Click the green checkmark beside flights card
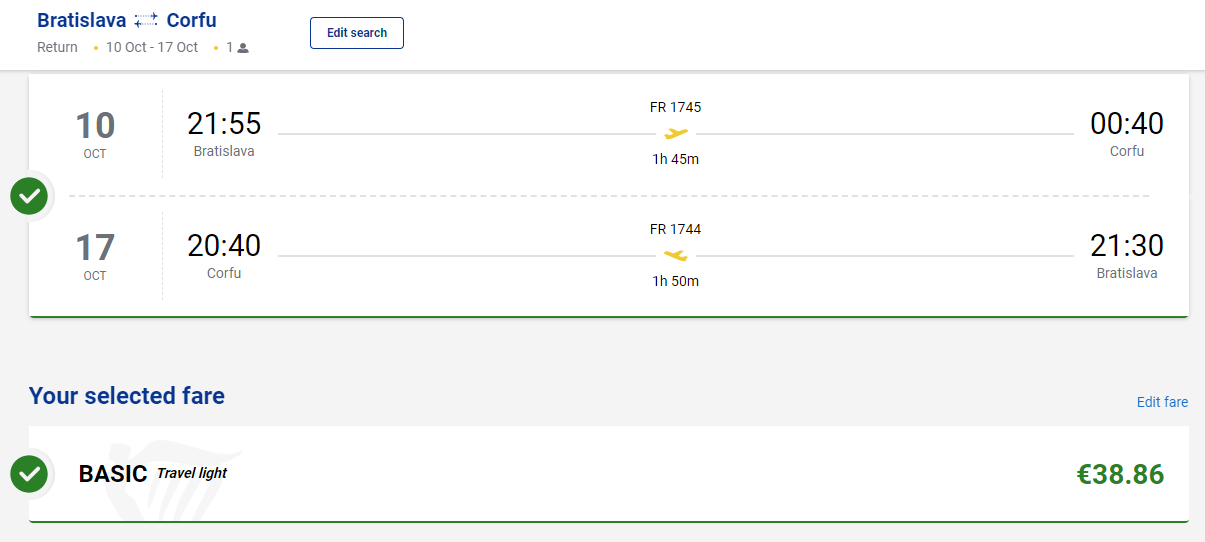Image resolution: width=1205 pixels, height=542 pixels. (29, 195)
